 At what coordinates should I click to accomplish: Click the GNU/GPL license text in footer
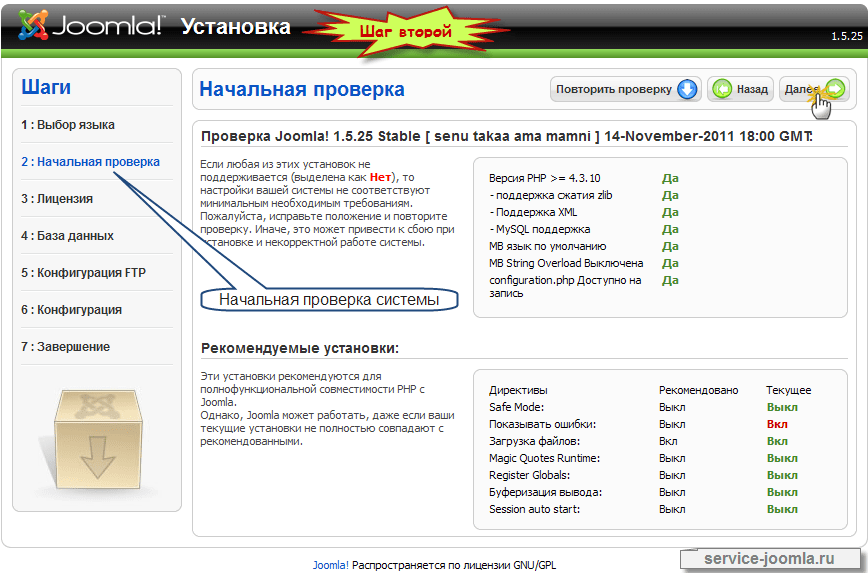[535, 565]
